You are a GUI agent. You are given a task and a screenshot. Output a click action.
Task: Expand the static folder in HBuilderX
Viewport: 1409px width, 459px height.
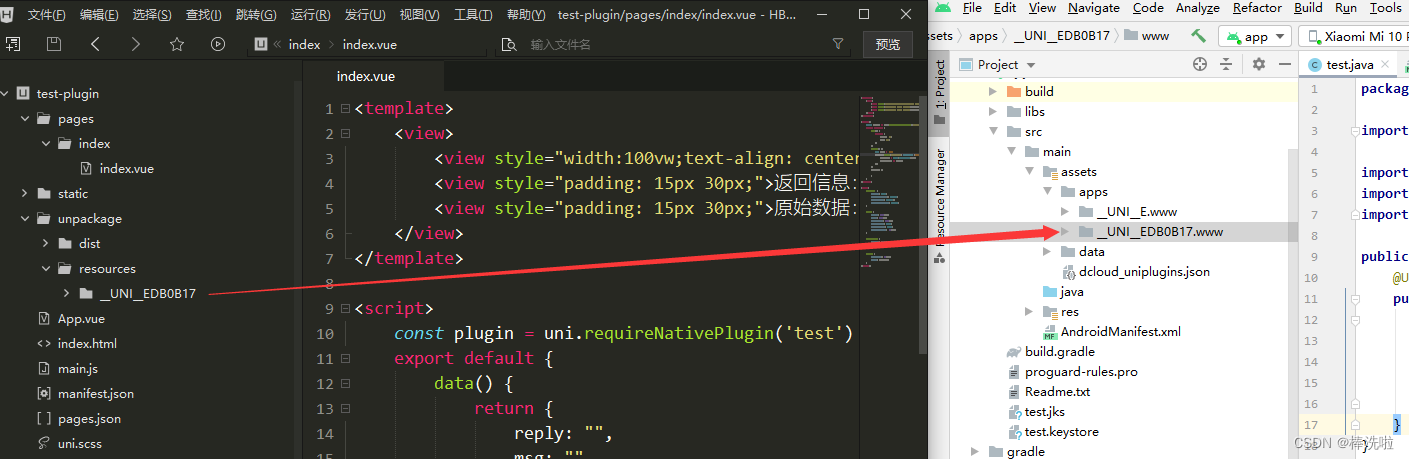click(24, 194)
